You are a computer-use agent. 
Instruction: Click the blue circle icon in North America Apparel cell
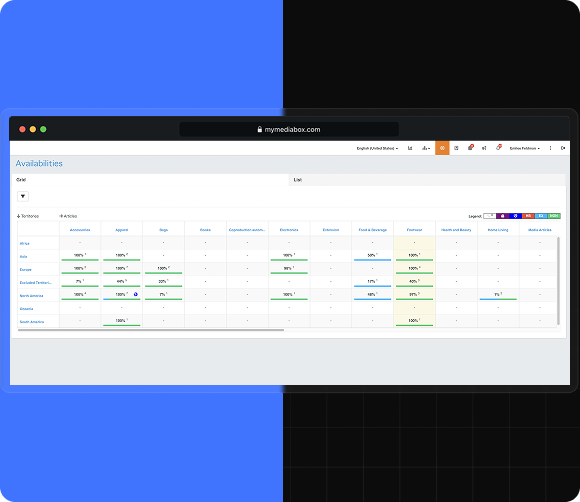(x=136, y=294)
